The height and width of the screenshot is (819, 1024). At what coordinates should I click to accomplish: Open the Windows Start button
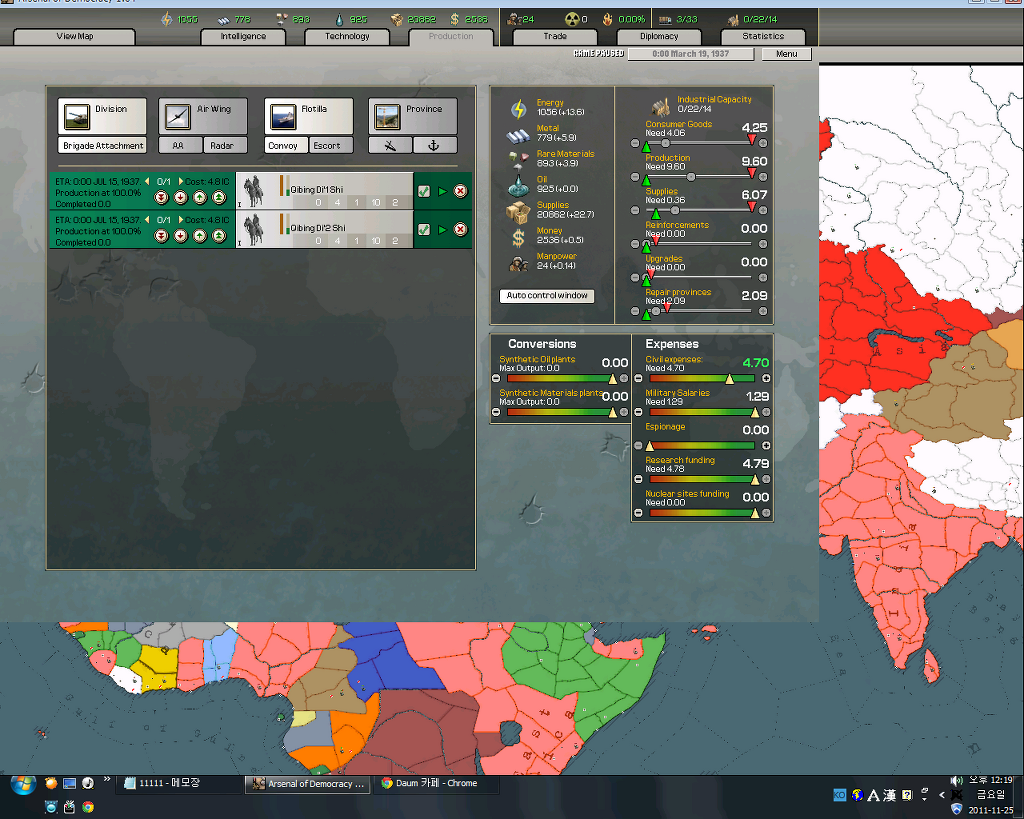[x=23, y=784]
